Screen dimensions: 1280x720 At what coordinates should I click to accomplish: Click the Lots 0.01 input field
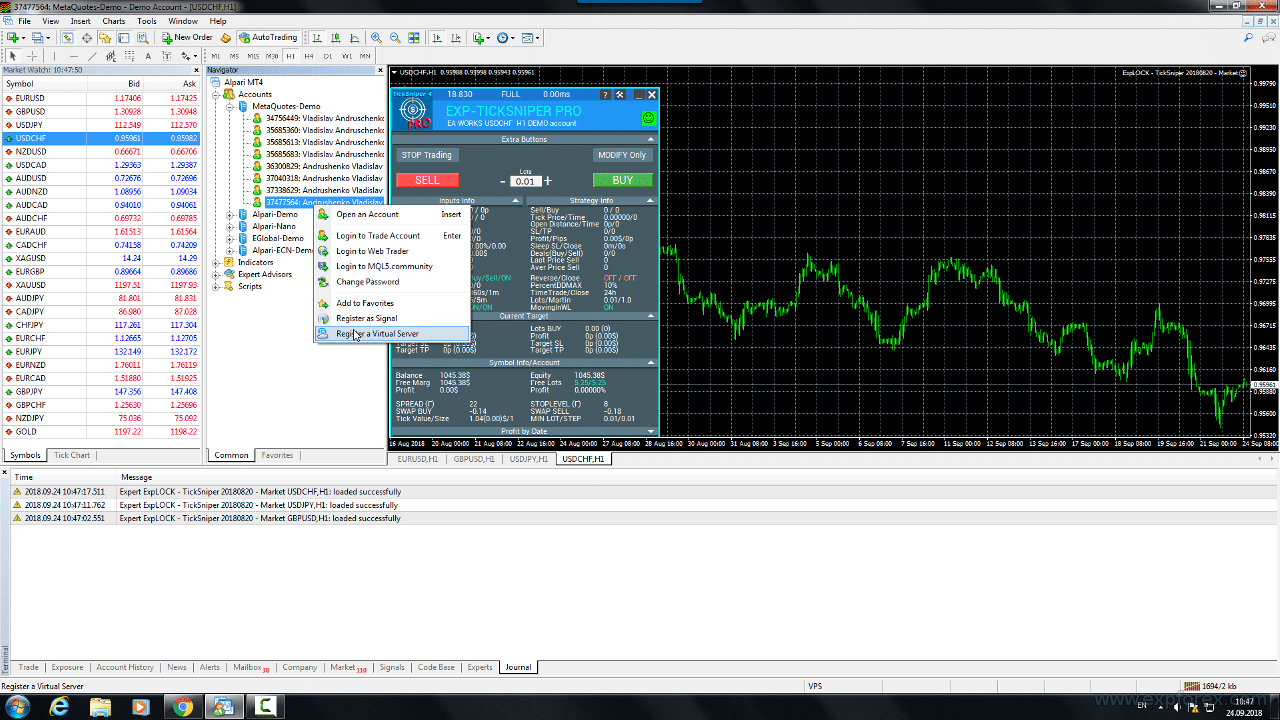(x=525, y=182)
